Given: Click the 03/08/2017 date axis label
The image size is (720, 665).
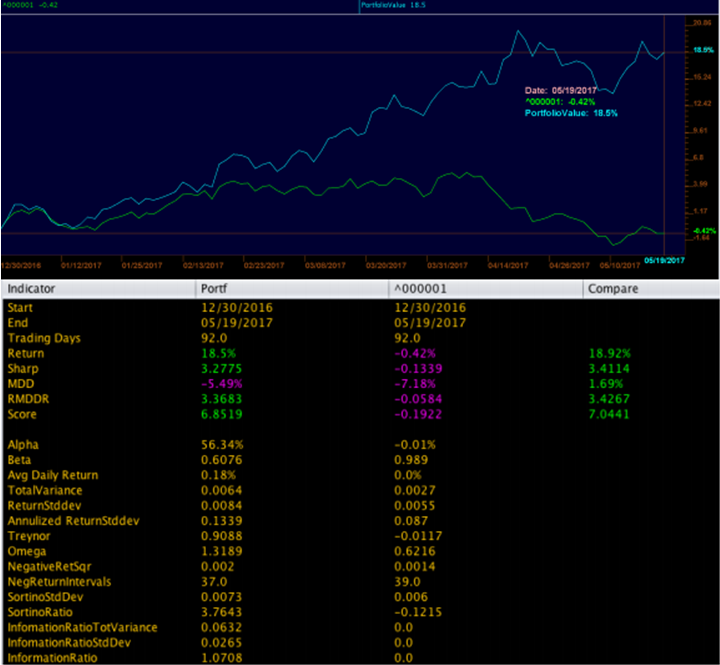Looking at the screenshot, I should coord(325,265).
